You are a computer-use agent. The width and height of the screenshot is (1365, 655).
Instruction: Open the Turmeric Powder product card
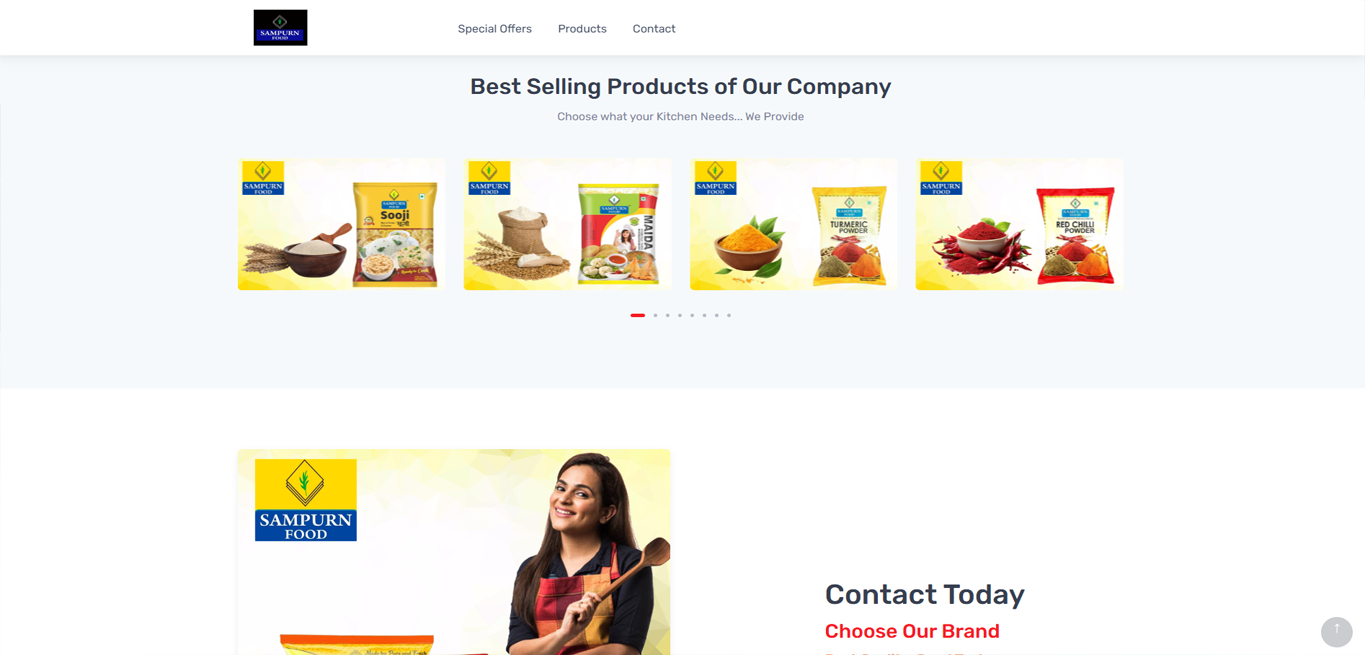click(x=793, y=224)
